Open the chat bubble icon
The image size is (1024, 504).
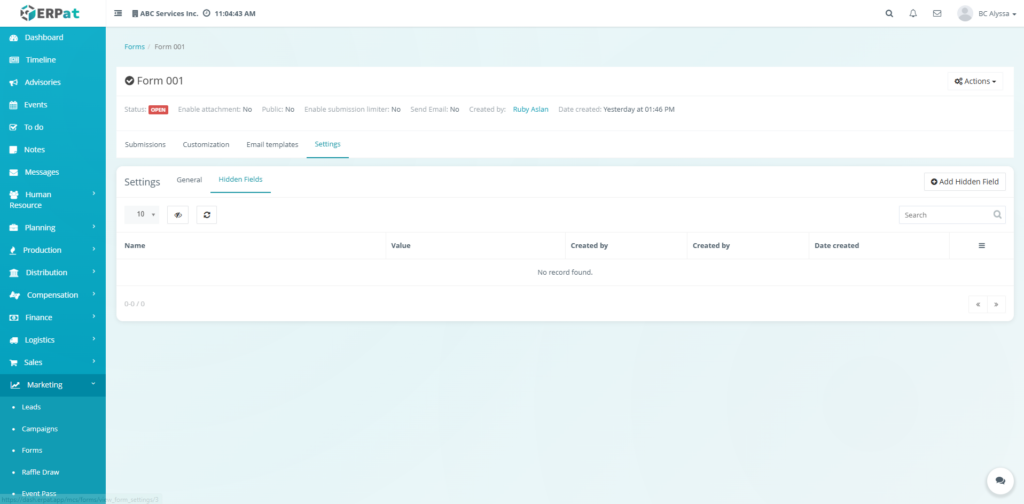click(999, 481)
